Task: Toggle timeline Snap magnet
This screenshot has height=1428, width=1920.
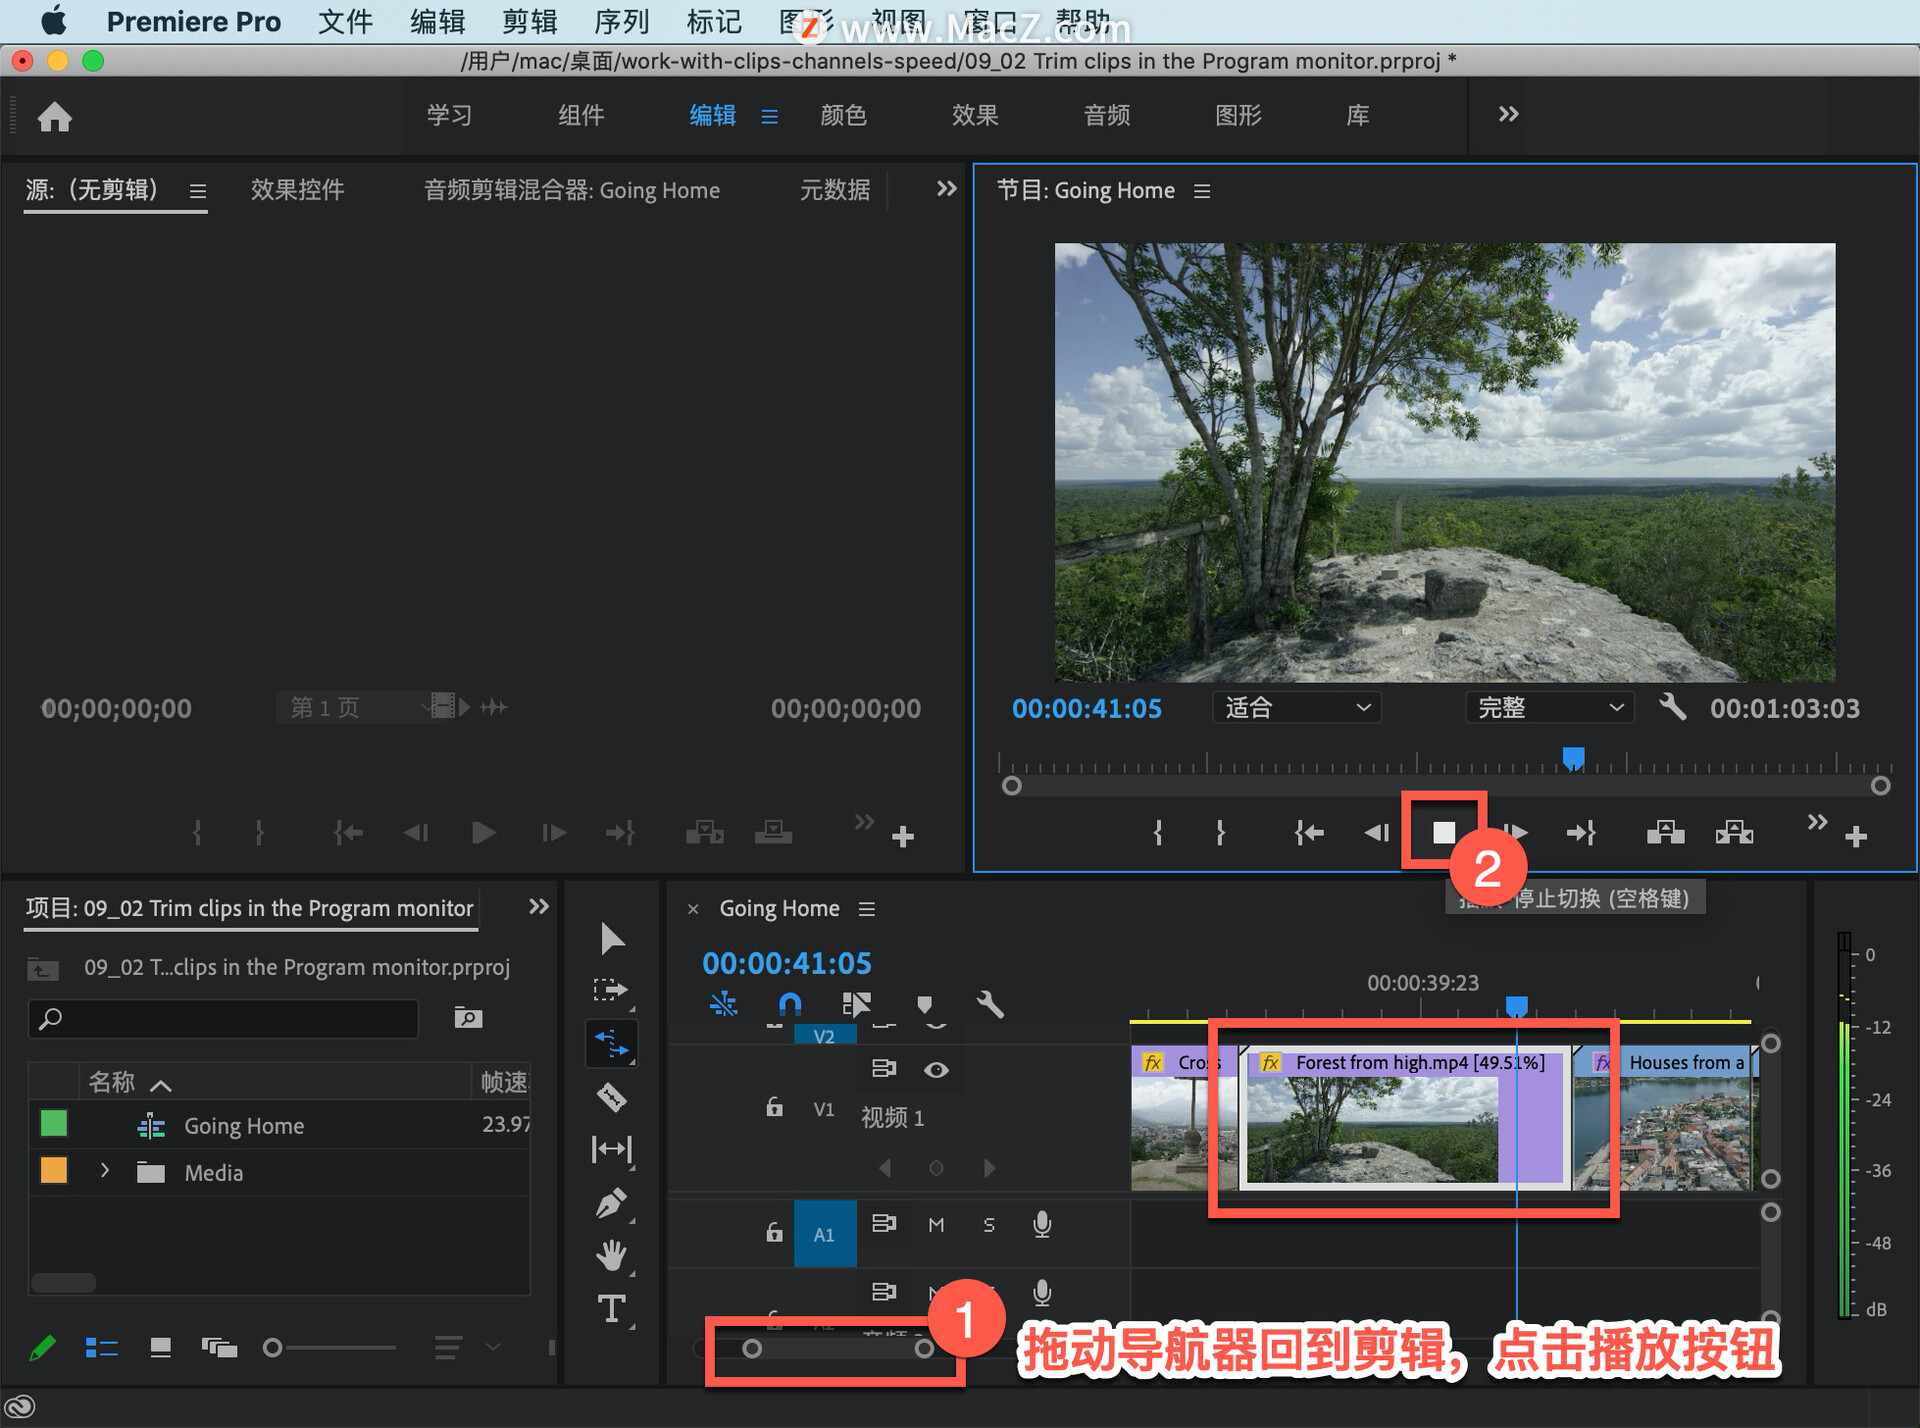Action: [789, 1004]
